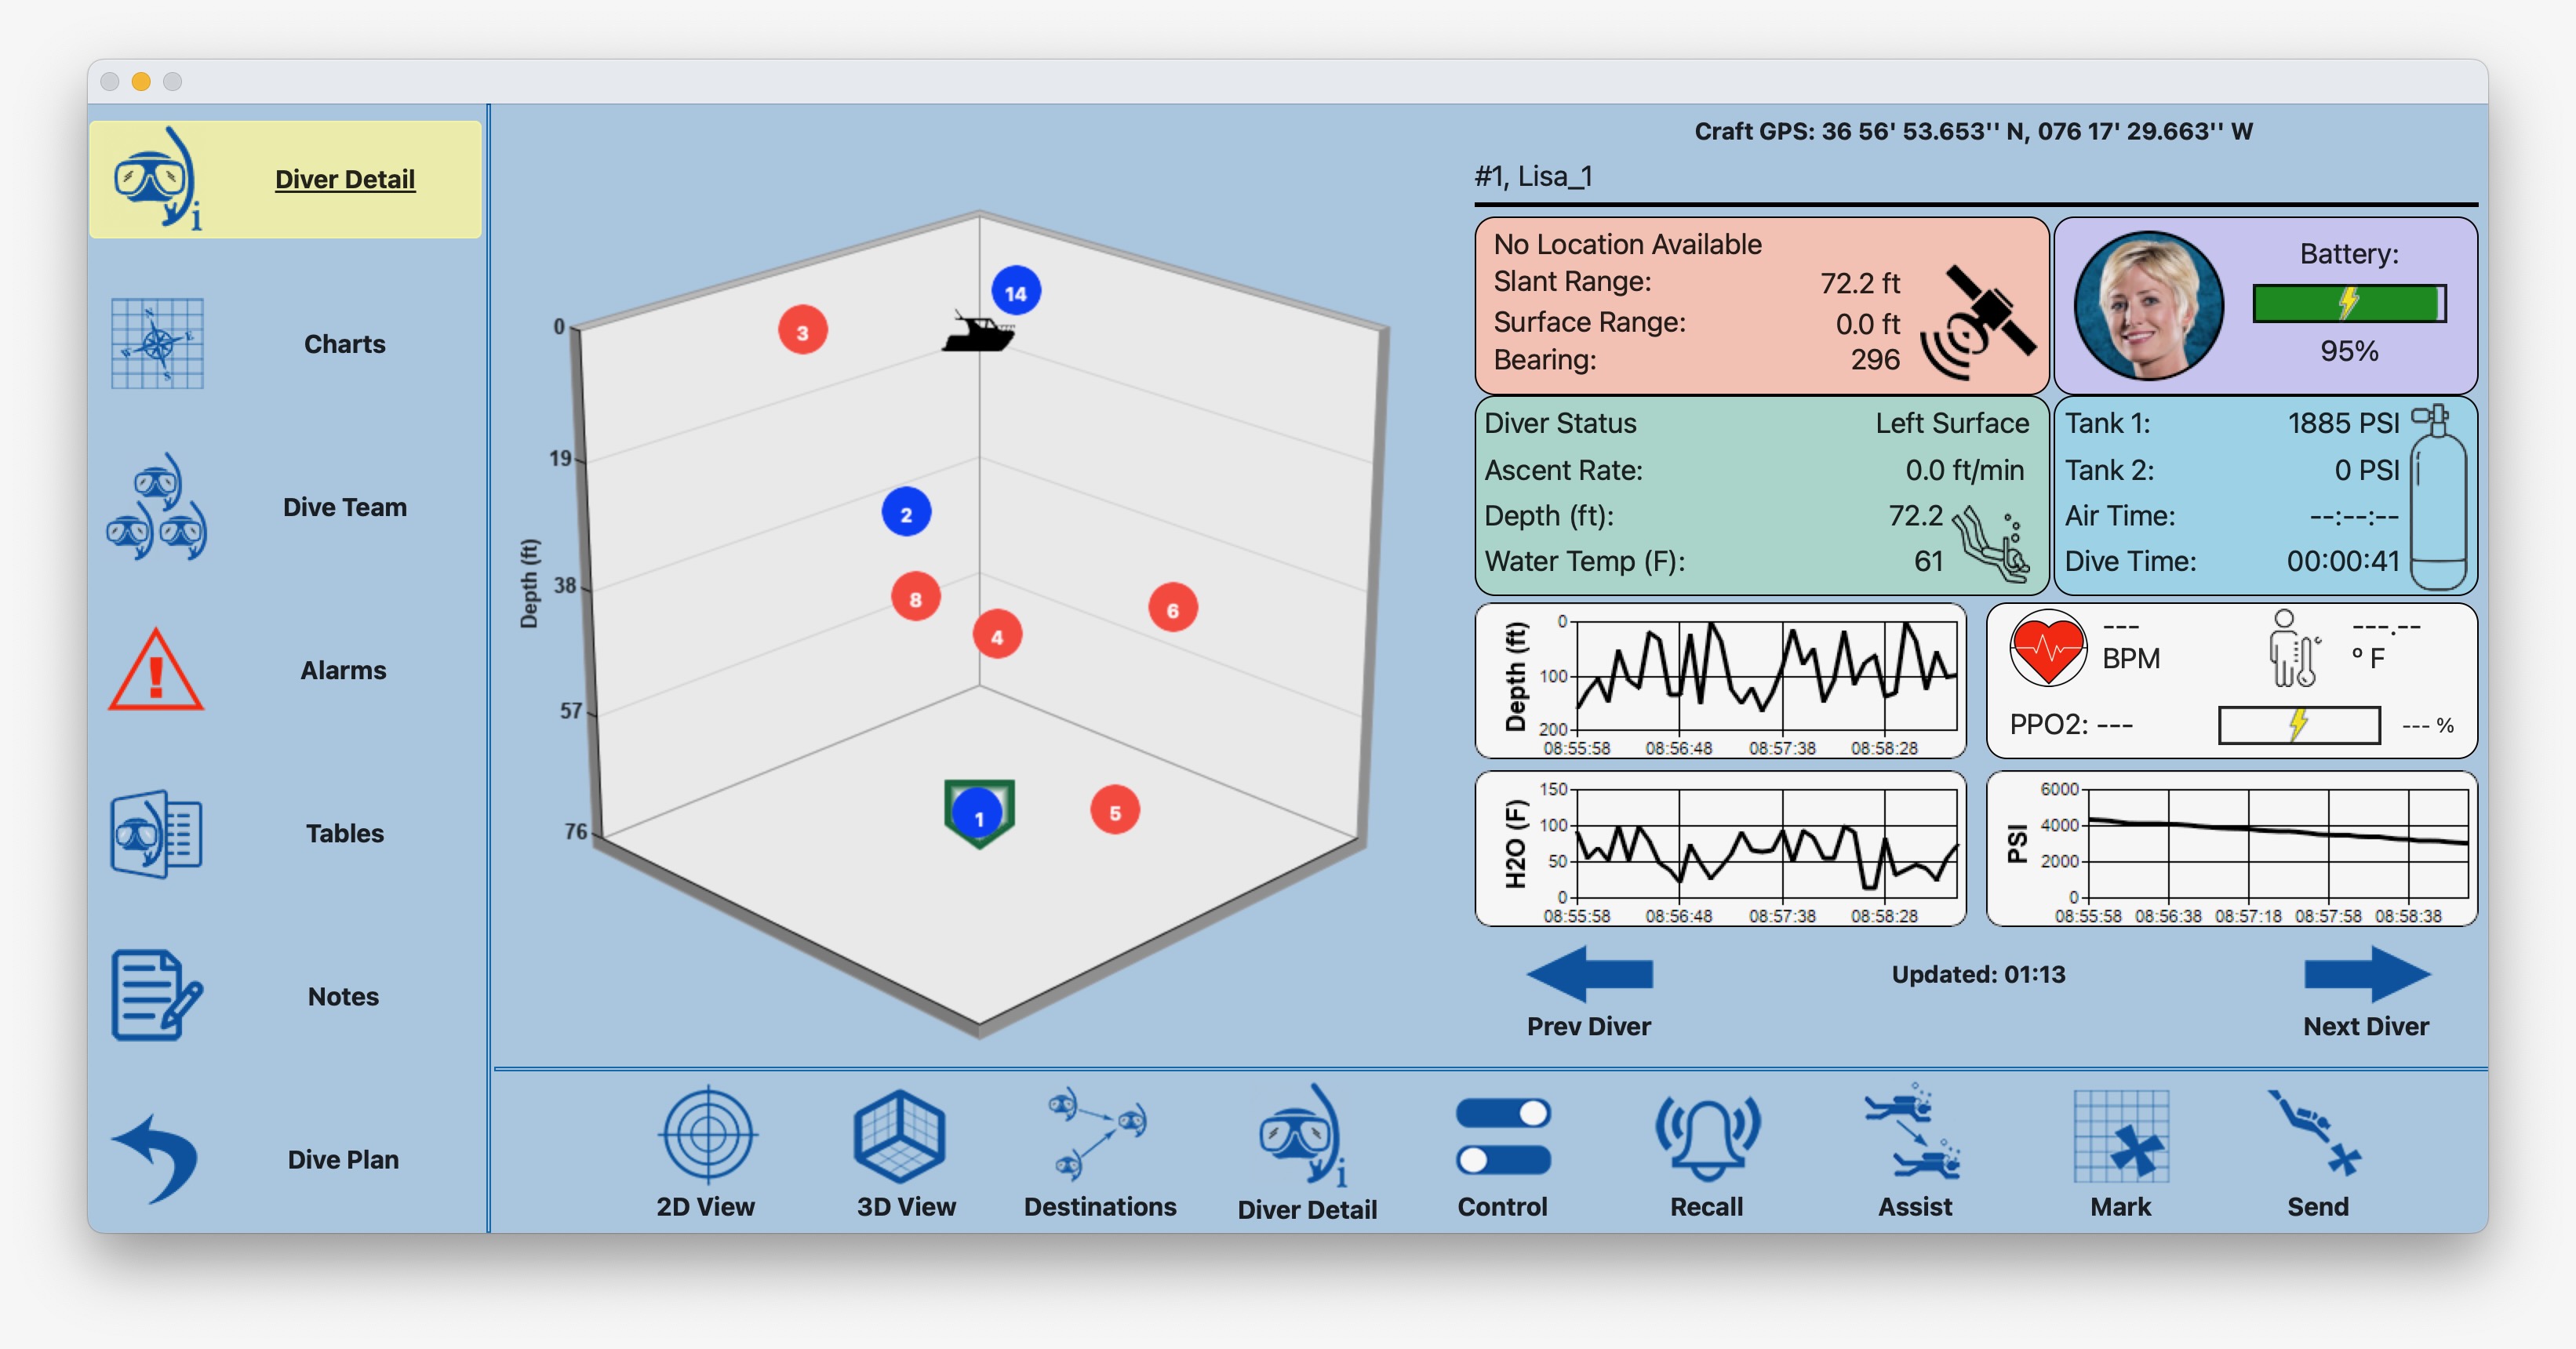This screenshot has width=2576, height=1349.
Task: Open the PSI tank pressure chart
Action: (2231, 848)
